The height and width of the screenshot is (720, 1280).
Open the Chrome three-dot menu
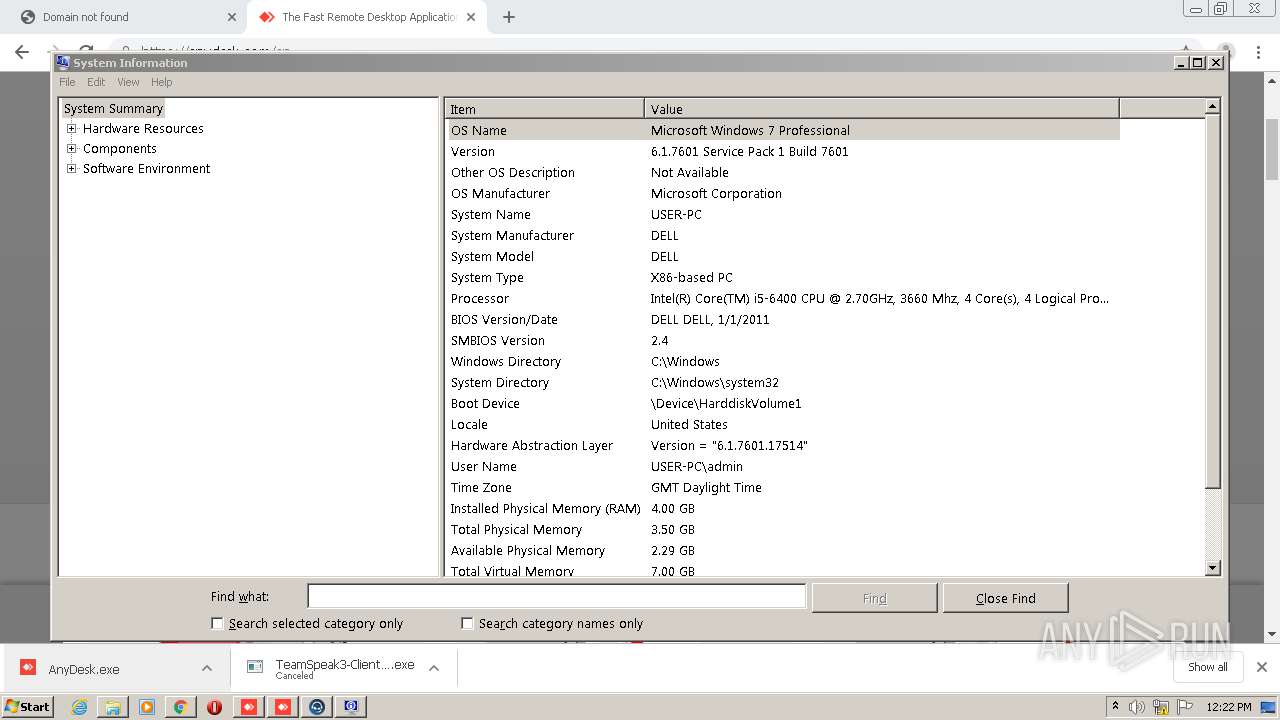click(x=1259, y=52)
